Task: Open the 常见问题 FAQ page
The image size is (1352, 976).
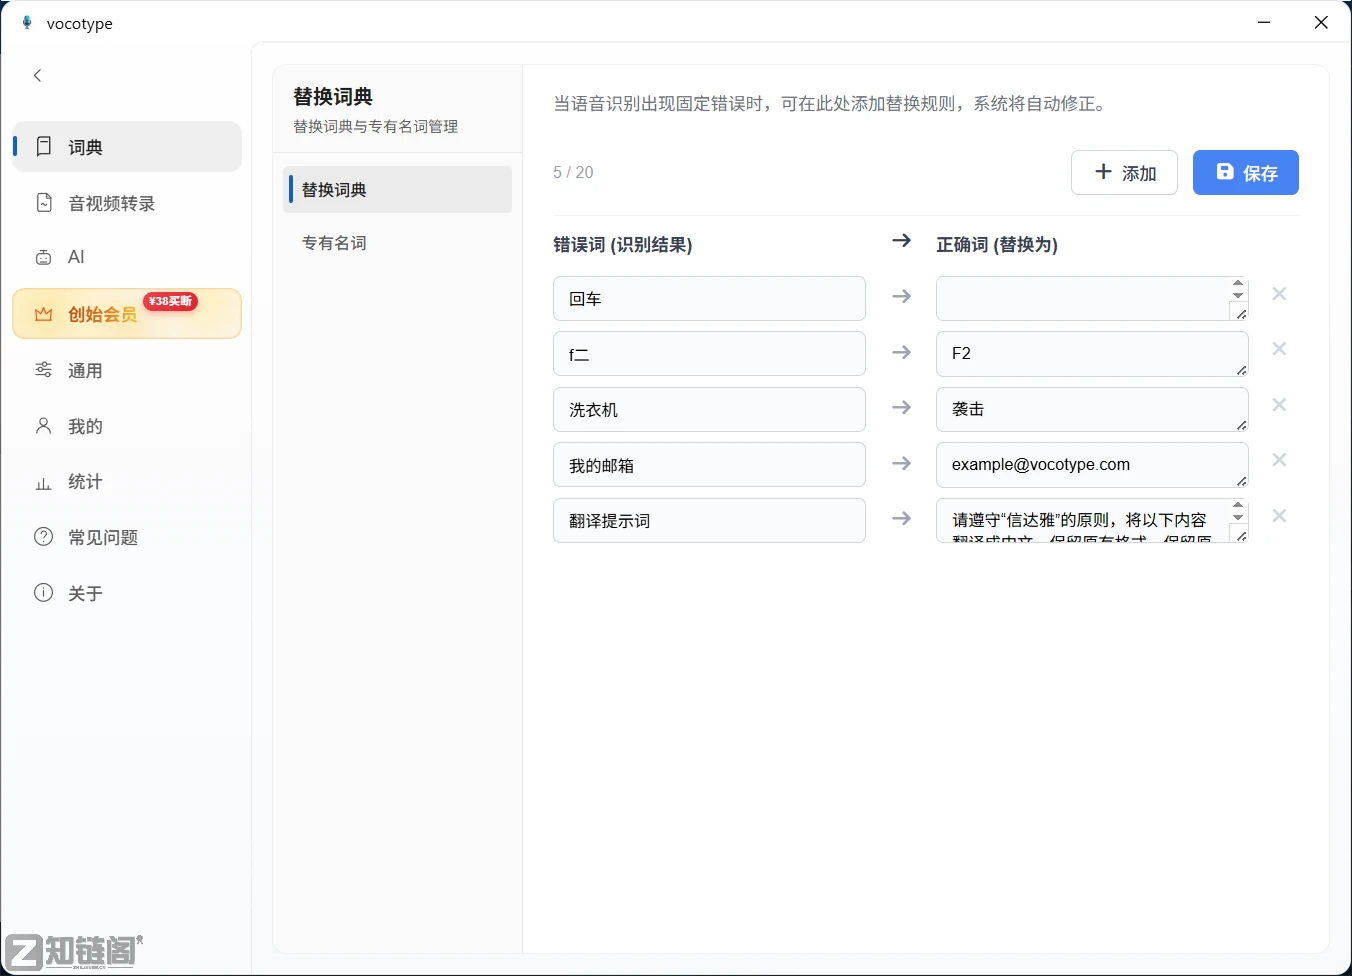Action: click(x=127, y=537)
